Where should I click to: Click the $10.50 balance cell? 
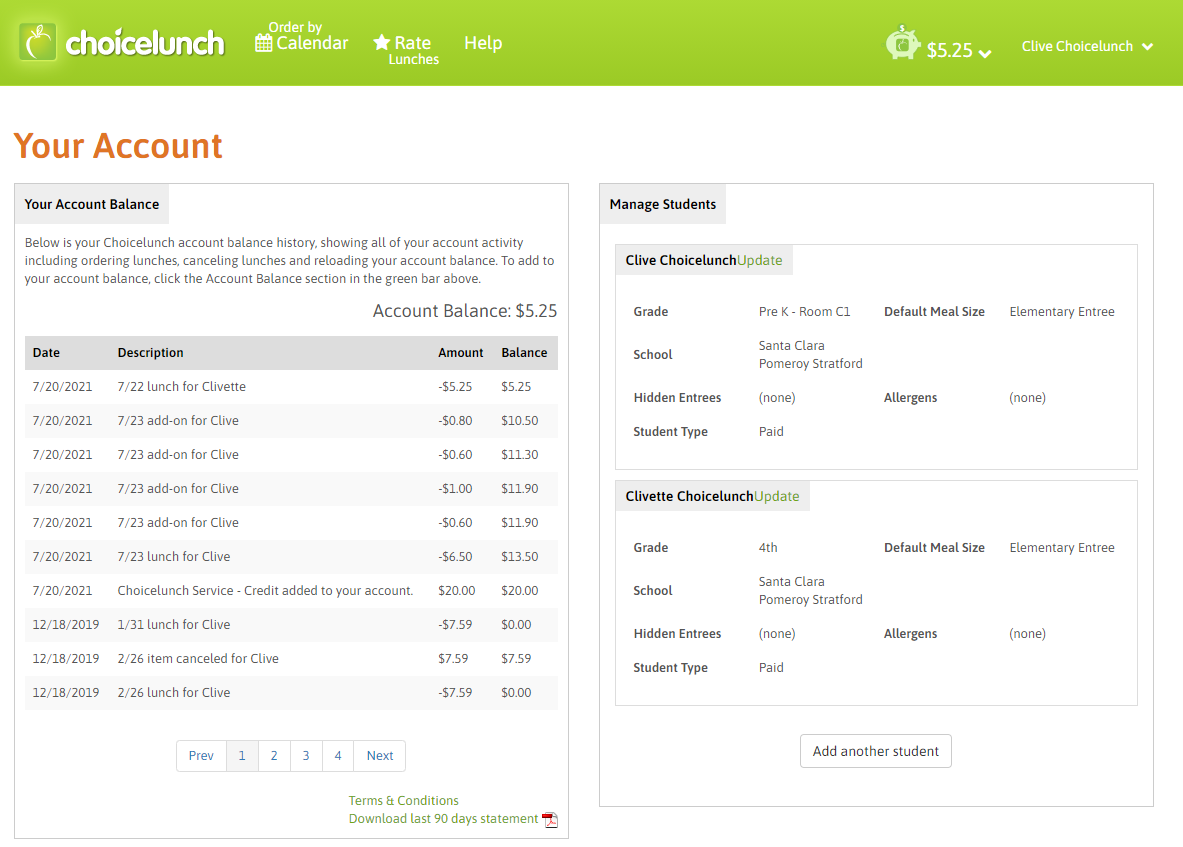pos(520,421)
